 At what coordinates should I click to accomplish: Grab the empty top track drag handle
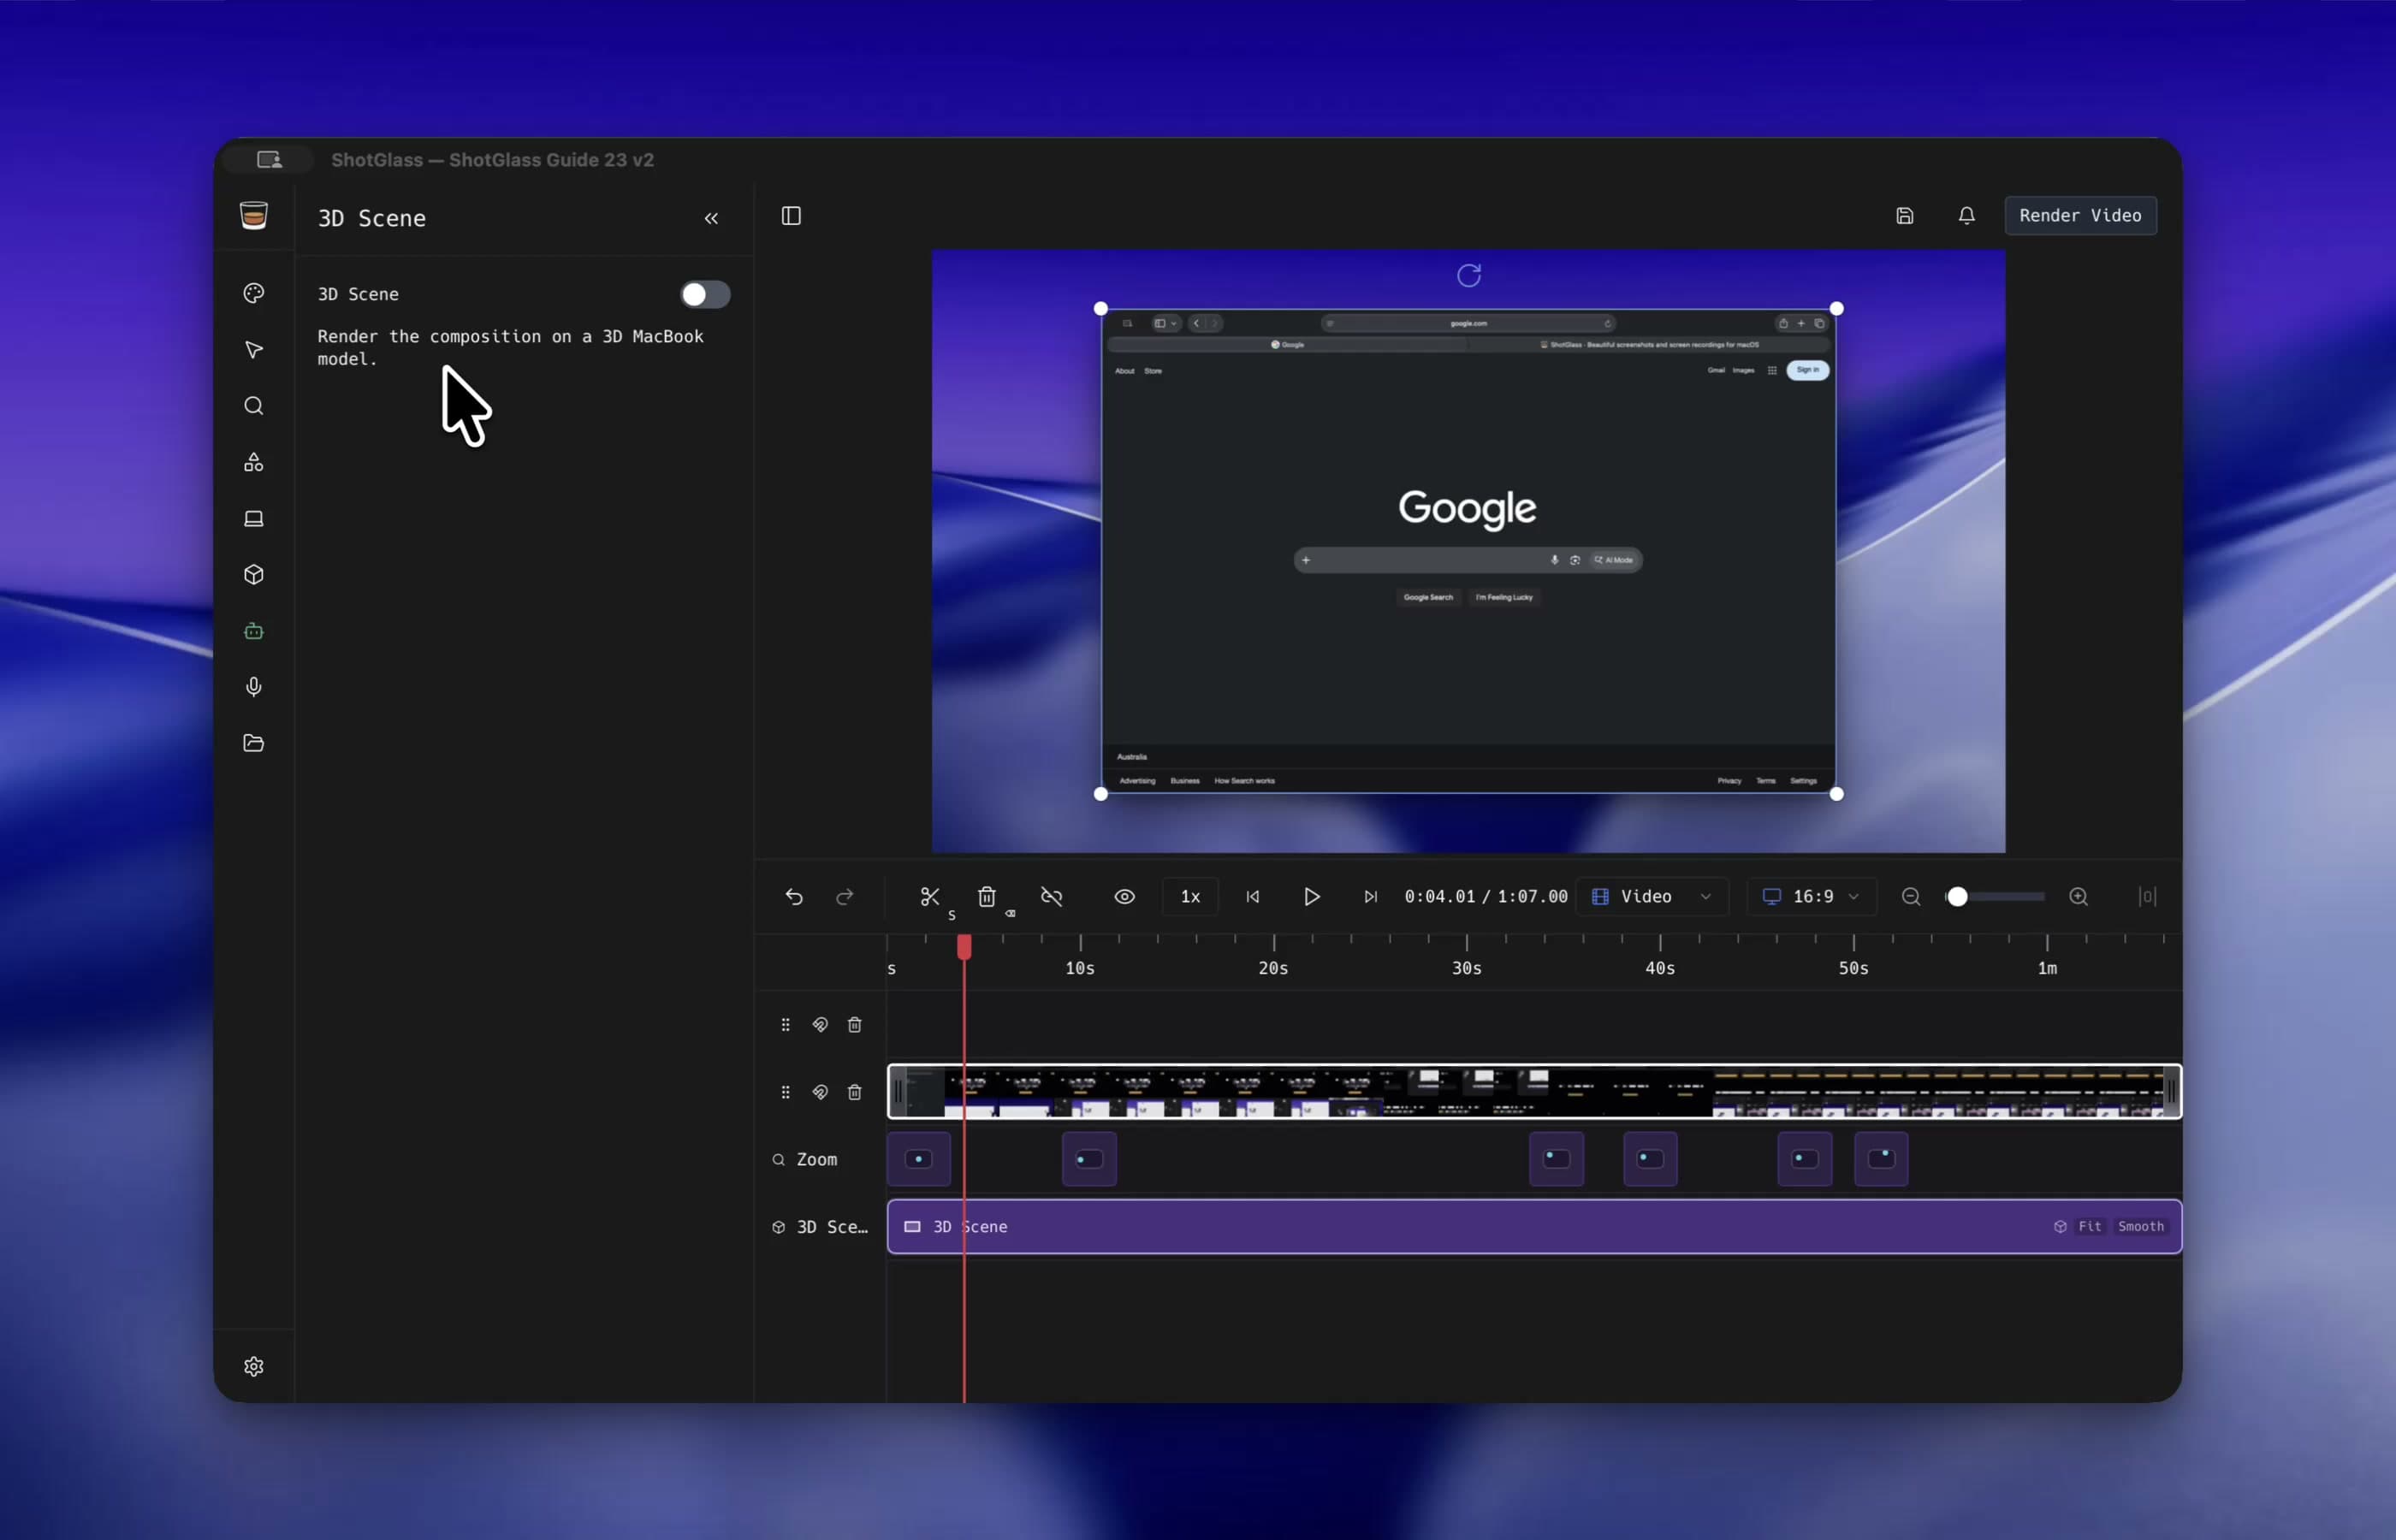[x=785, y=1024]
